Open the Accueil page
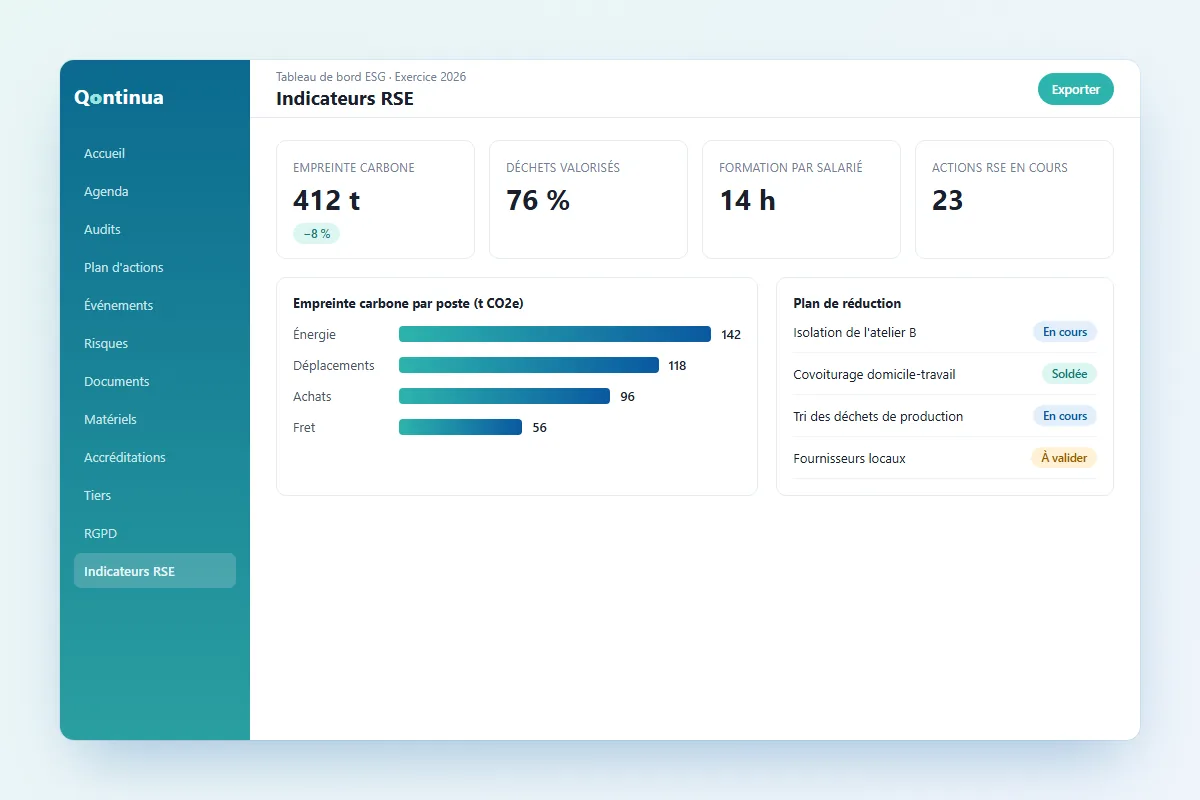 click(155, 153)
